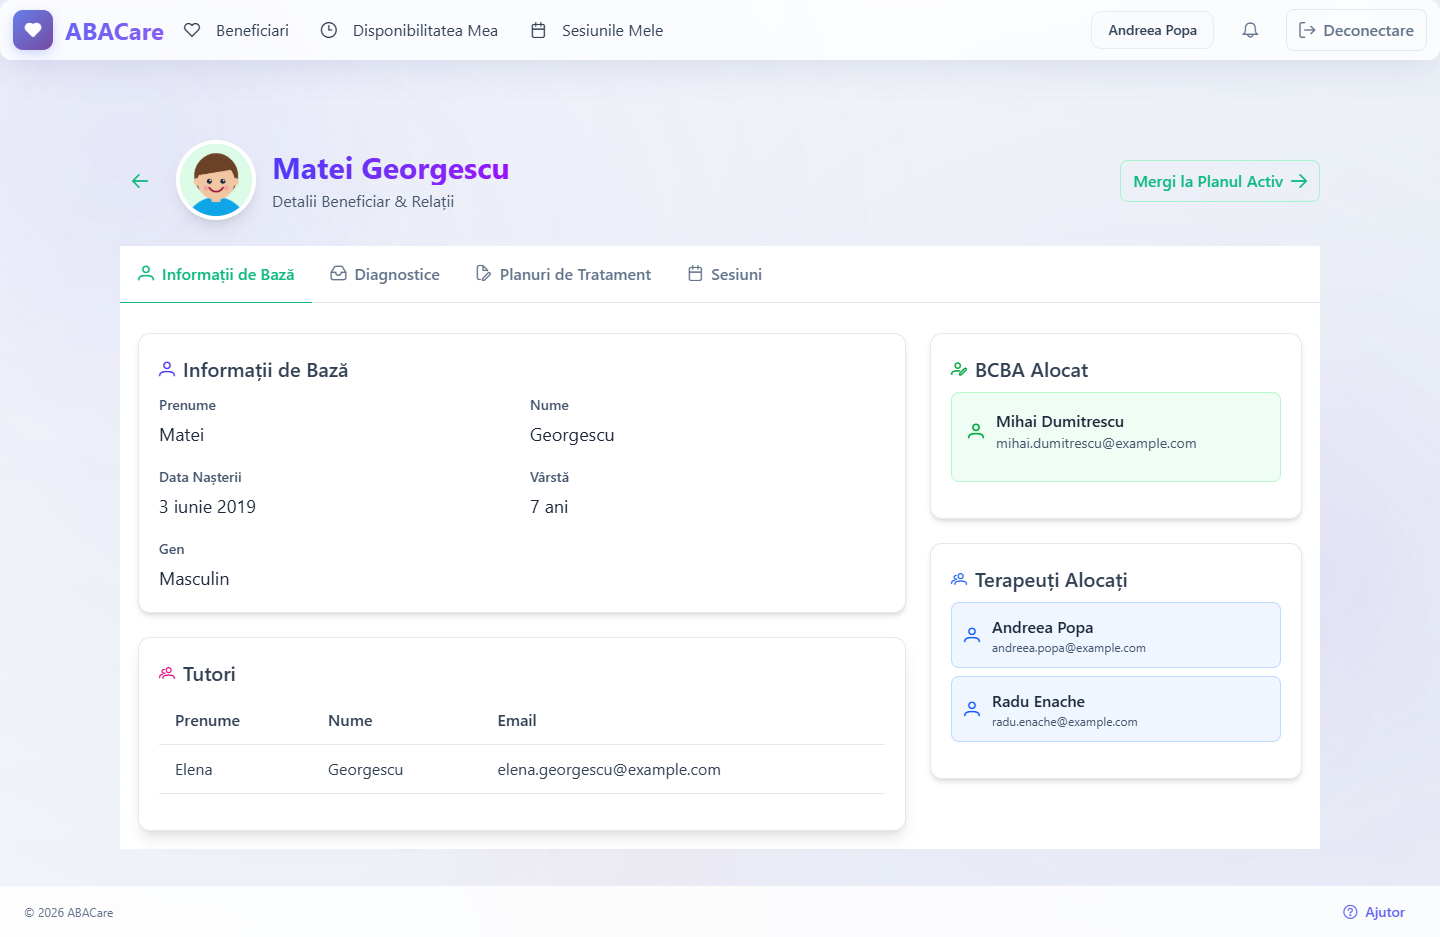Click the ABACare heart logo icon
Viewport: 1440px width, 937px height.
[x=33, y=30]
